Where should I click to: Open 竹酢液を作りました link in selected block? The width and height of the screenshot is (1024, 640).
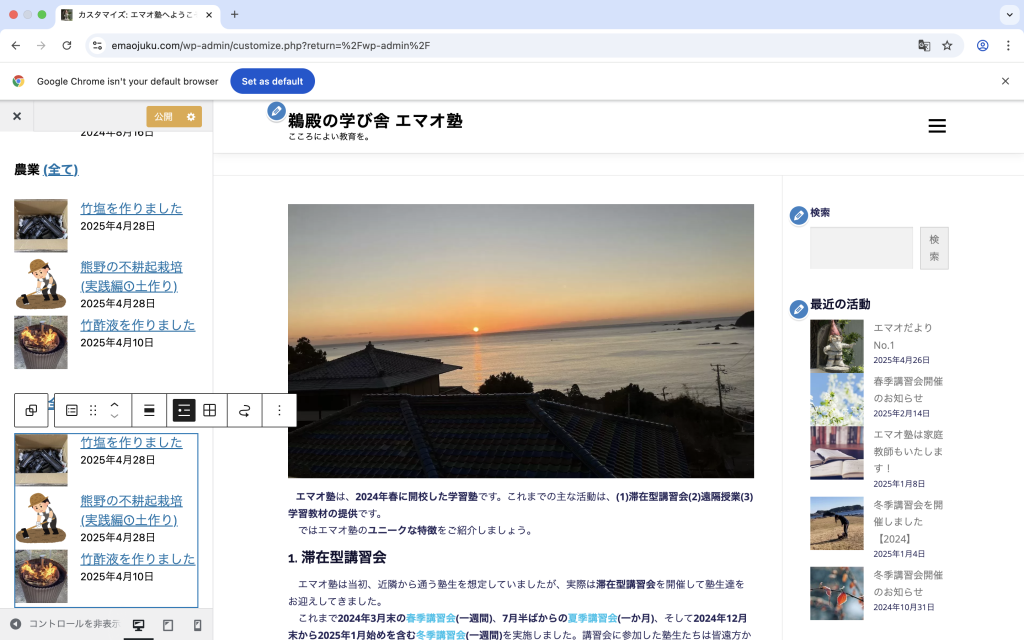click(x=138, y=559)
